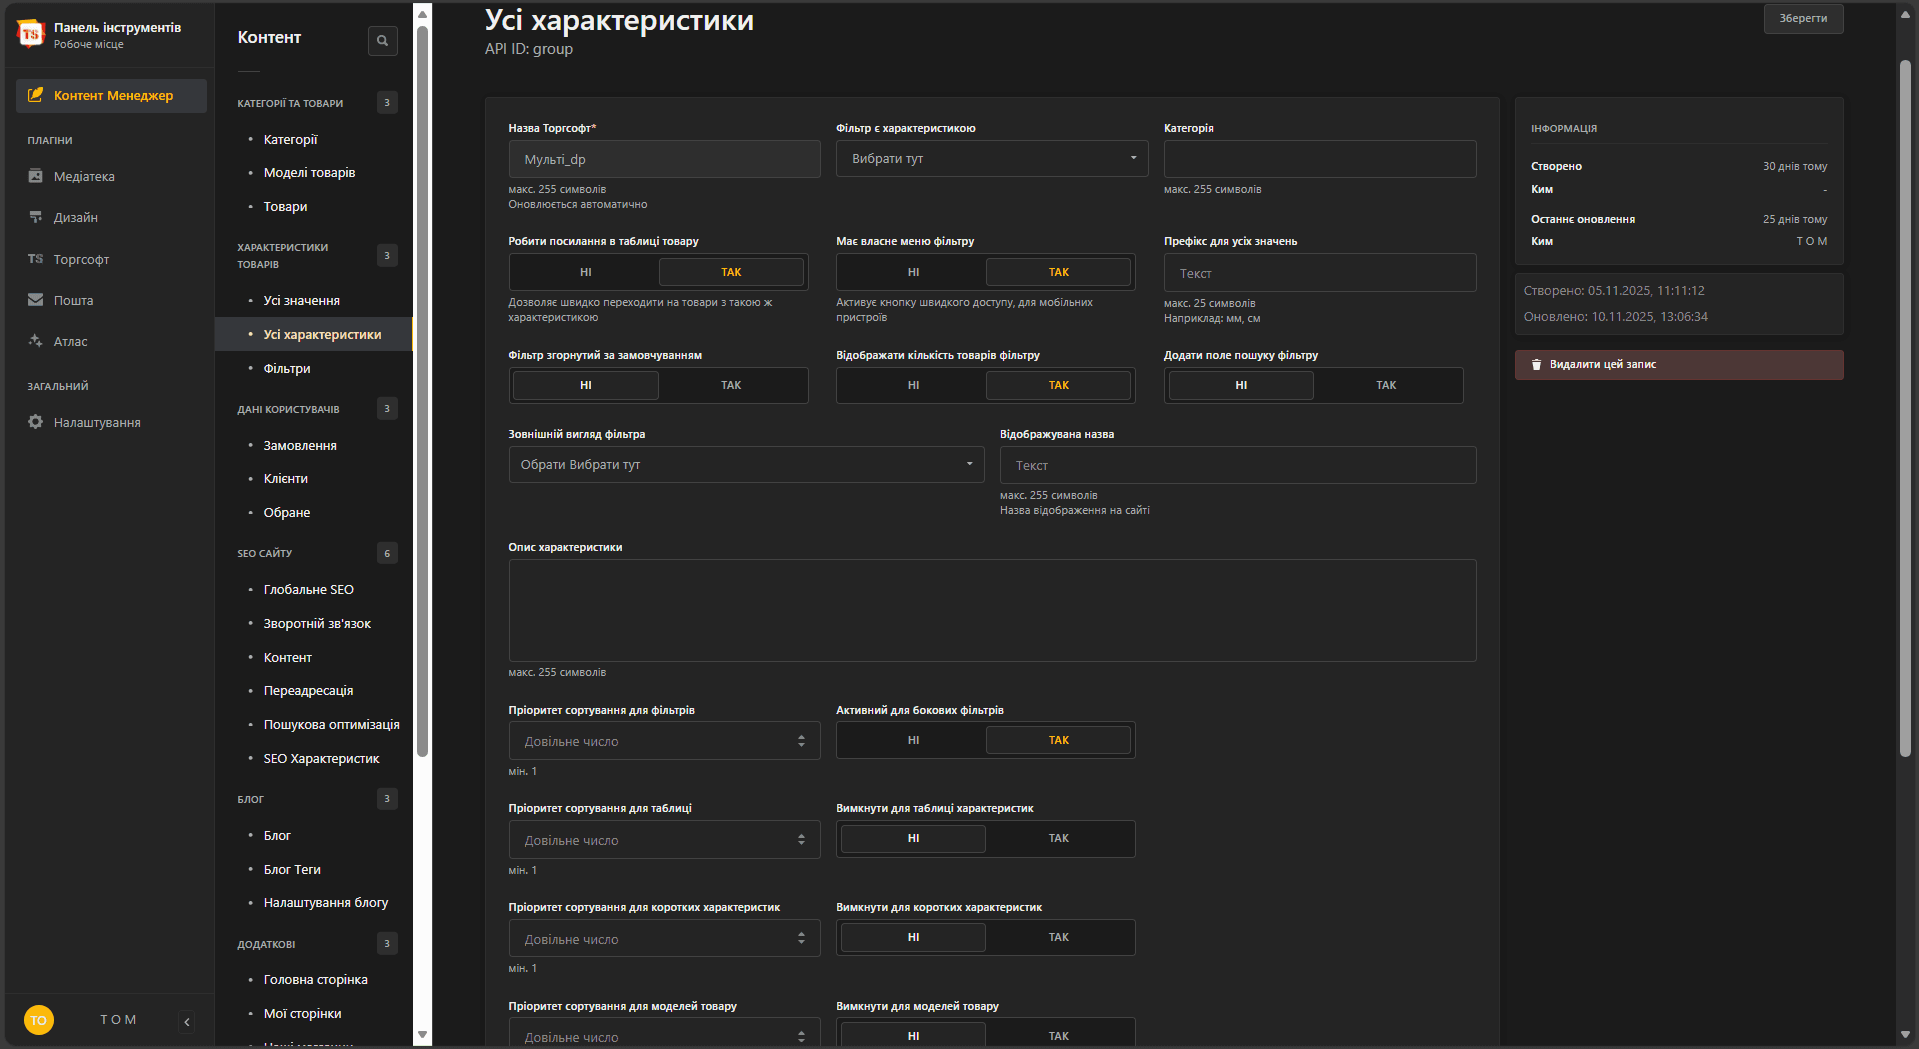Click Видалити цей запис button
Screen dimensions: 1919x1049
1678,365
